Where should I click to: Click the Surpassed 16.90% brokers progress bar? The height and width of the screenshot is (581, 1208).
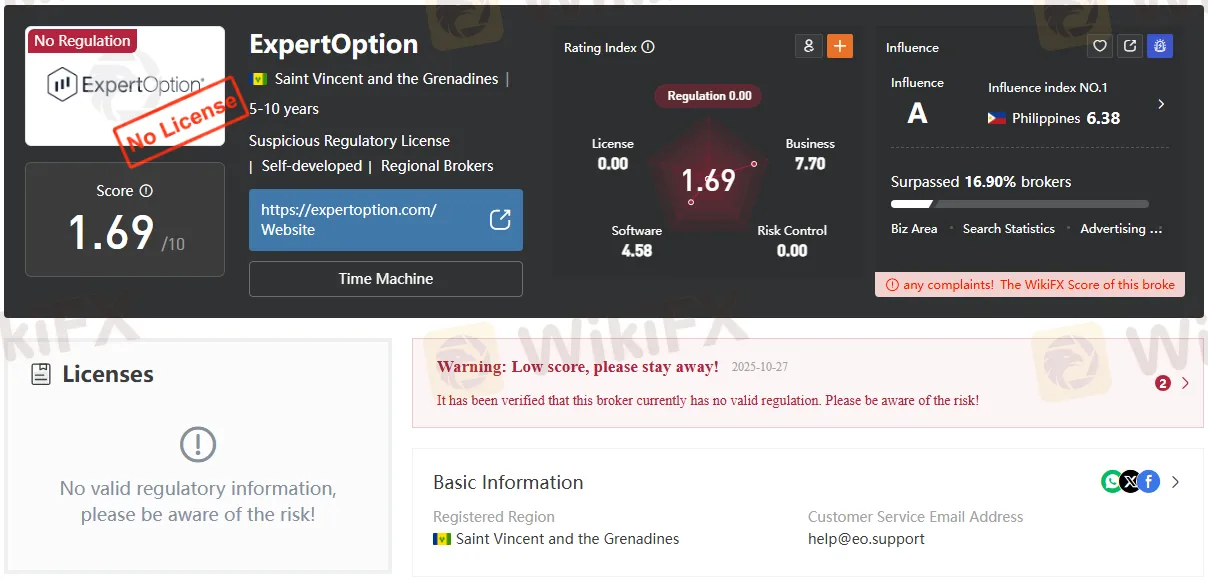pos(1020,204)
